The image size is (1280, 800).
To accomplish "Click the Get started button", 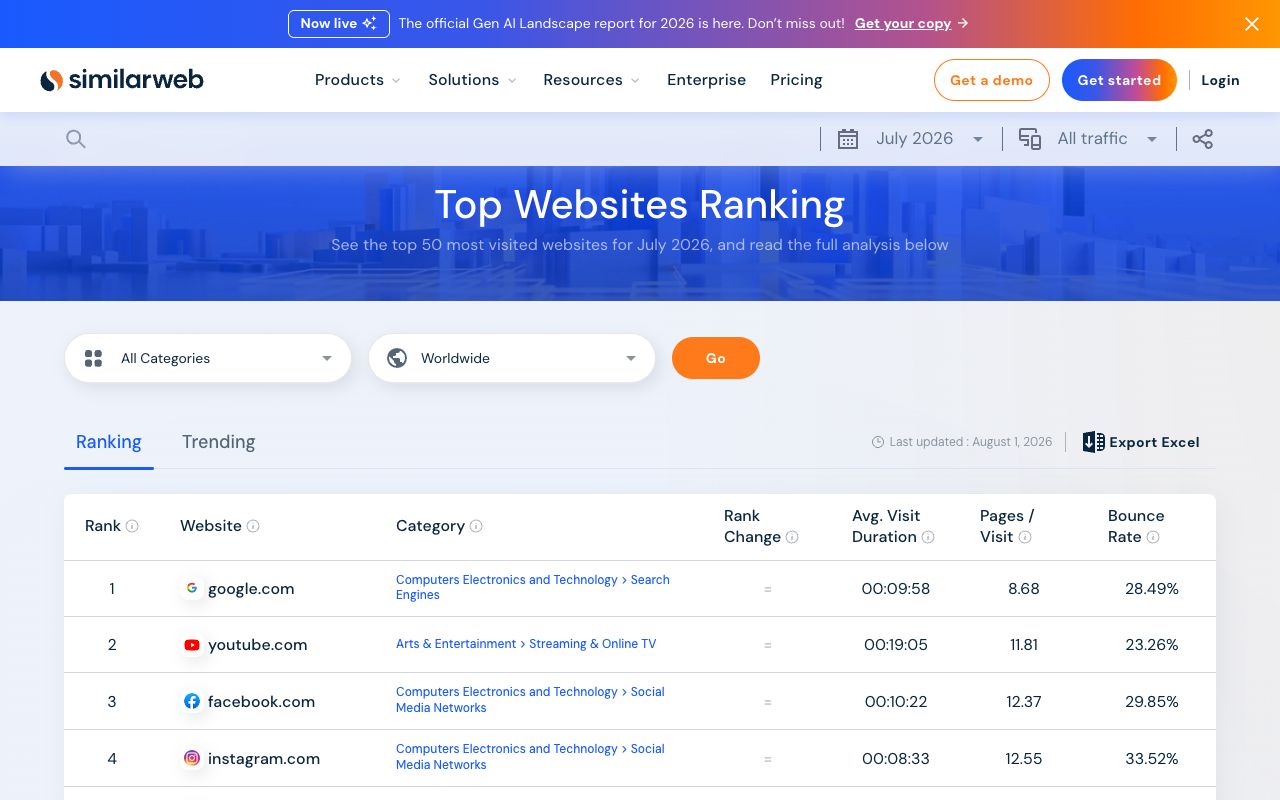I will coord(1119,80).
